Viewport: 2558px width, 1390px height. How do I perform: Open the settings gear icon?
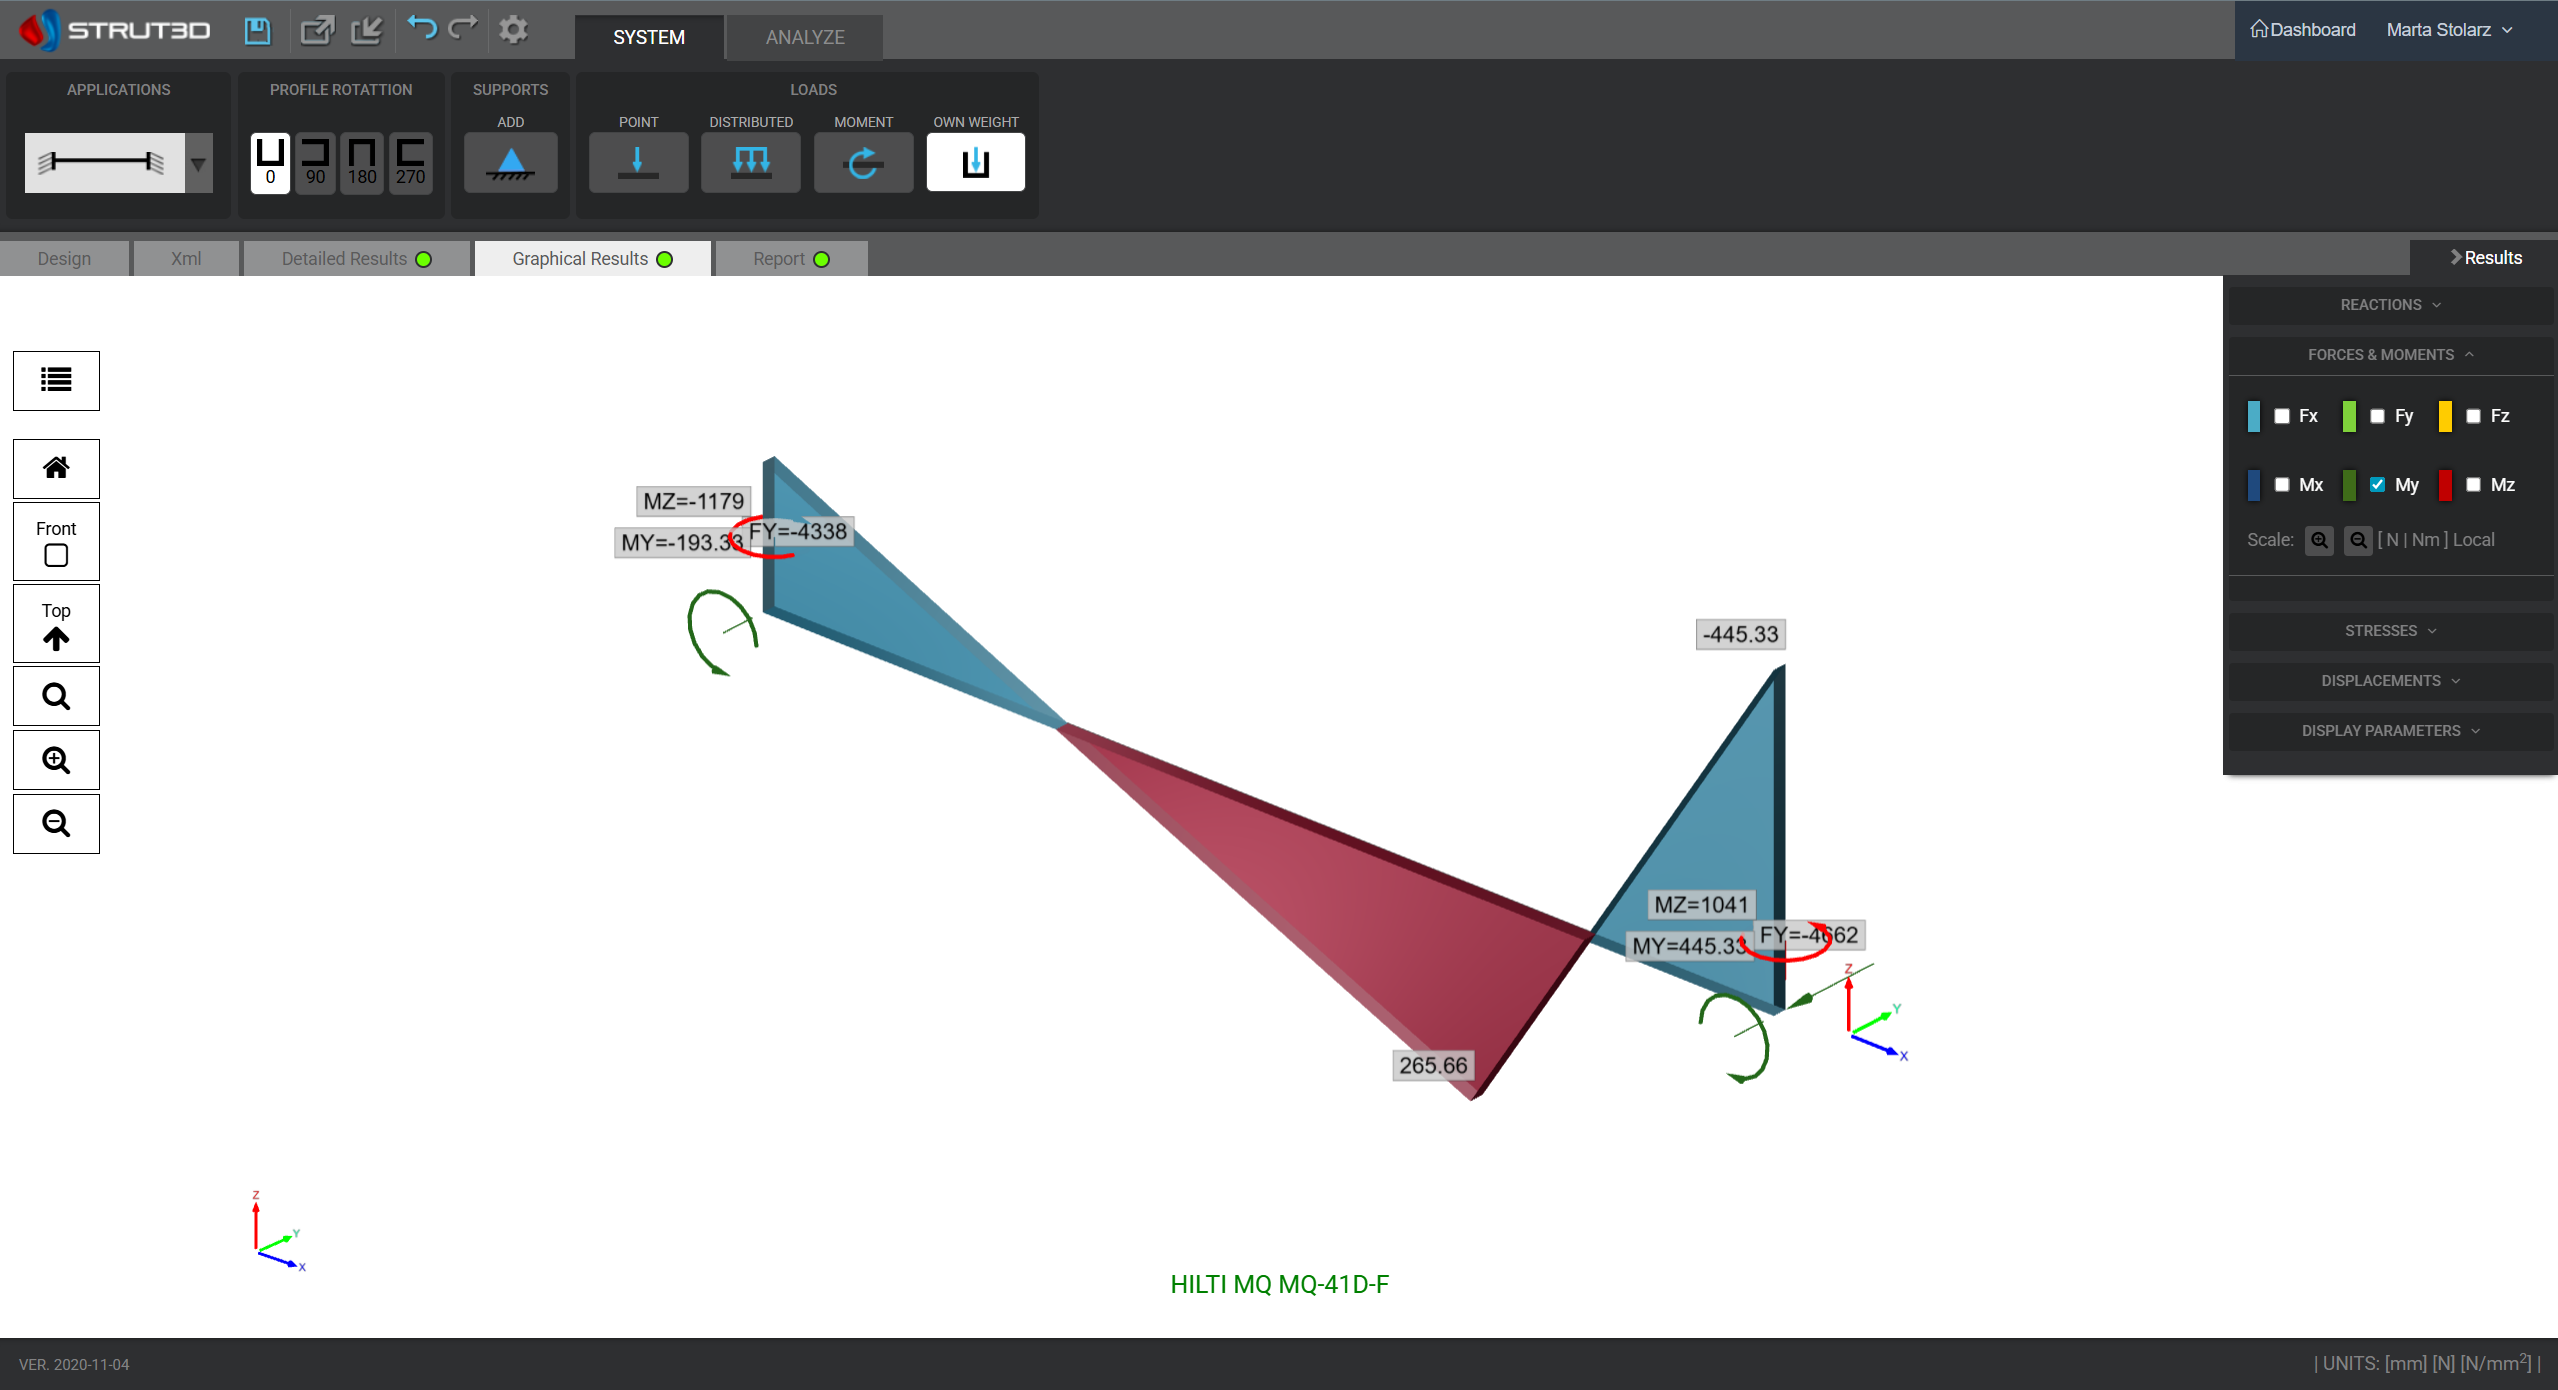(x=513, y=30)
